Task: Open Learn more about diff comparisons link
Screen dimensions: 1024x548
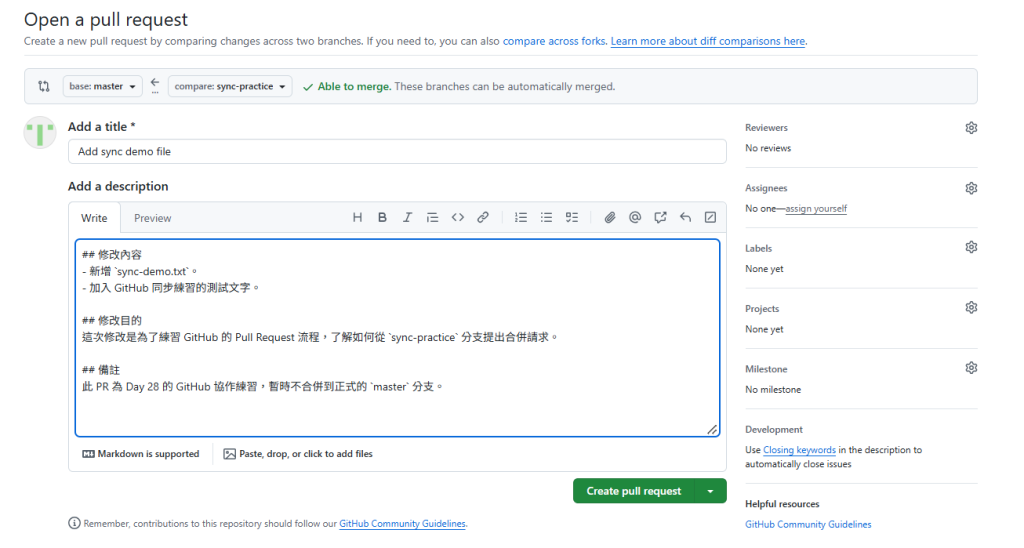Action: pos(708,41)
